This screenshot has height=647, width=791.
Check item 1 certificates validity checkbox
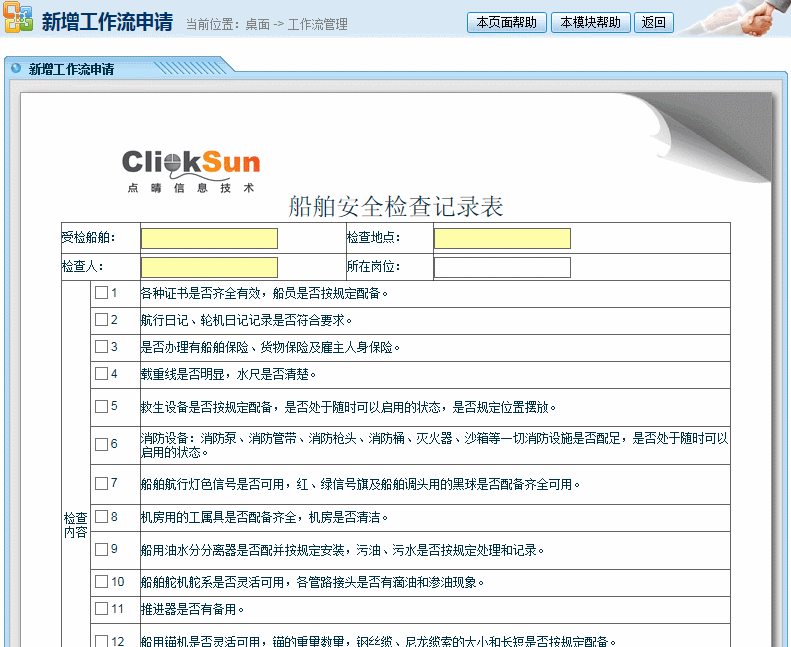click(101, 293)
